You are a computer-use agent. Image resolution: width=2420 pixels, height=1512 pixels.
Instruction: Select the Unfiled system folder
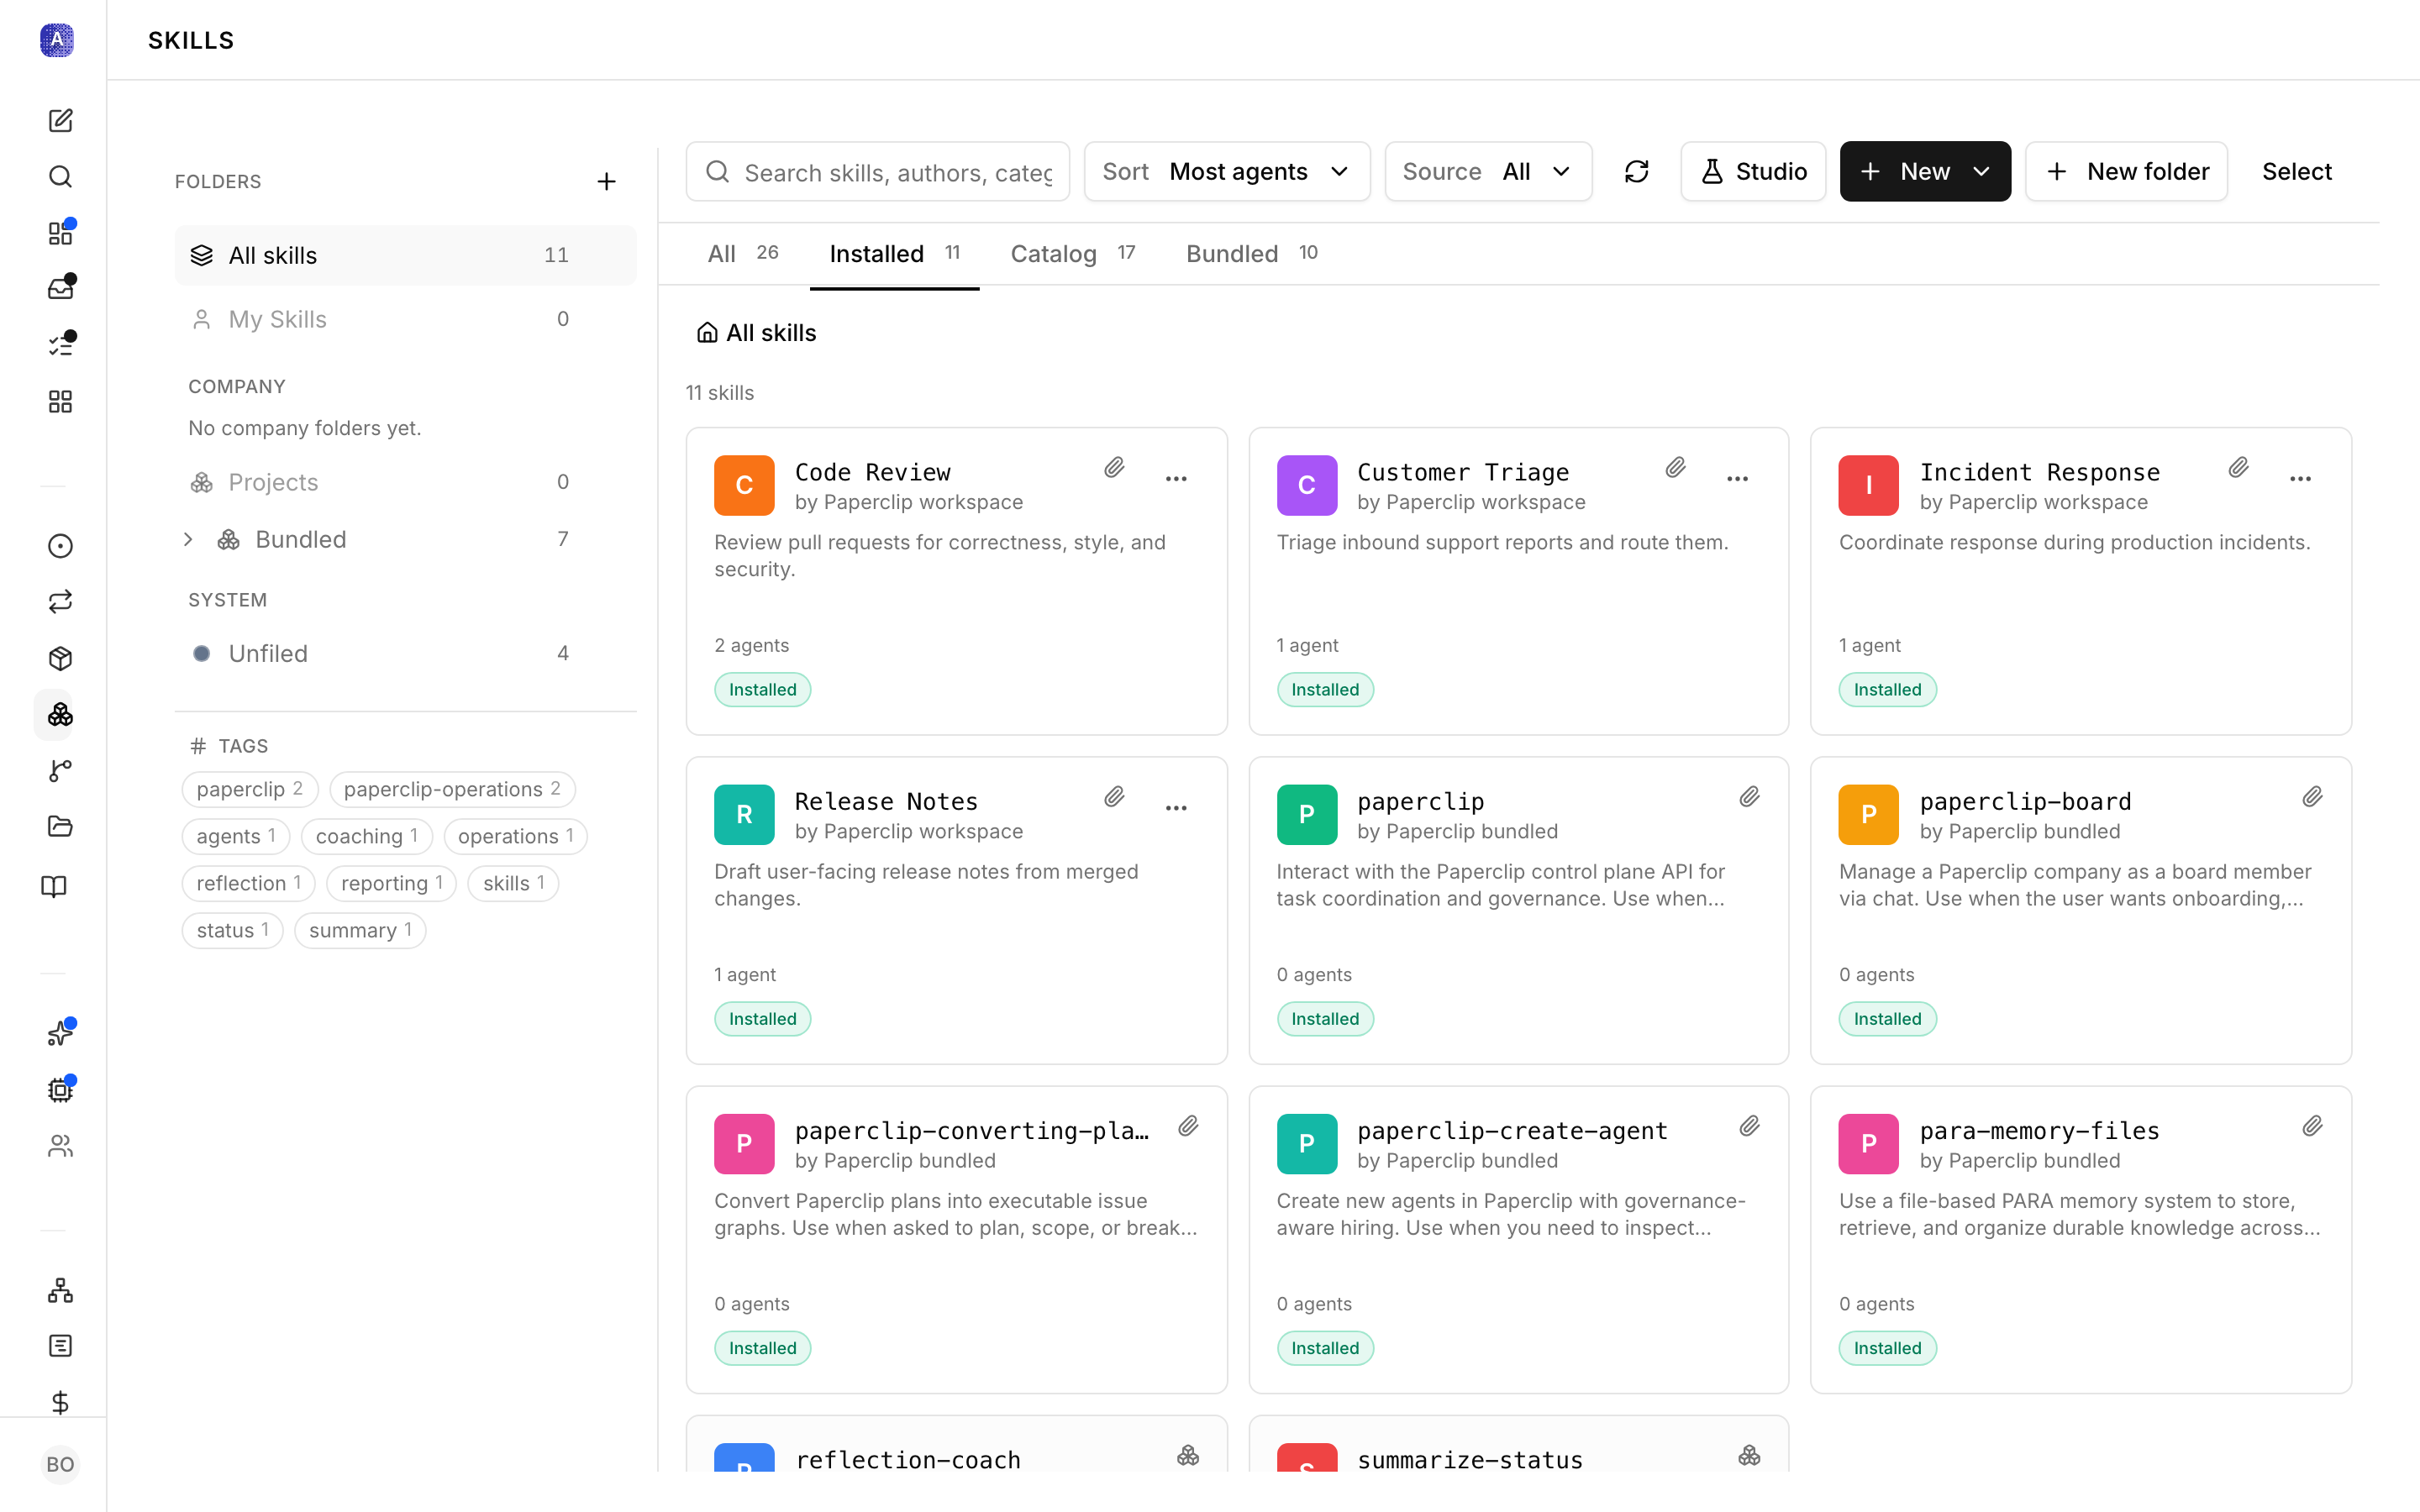pos(405,654)
